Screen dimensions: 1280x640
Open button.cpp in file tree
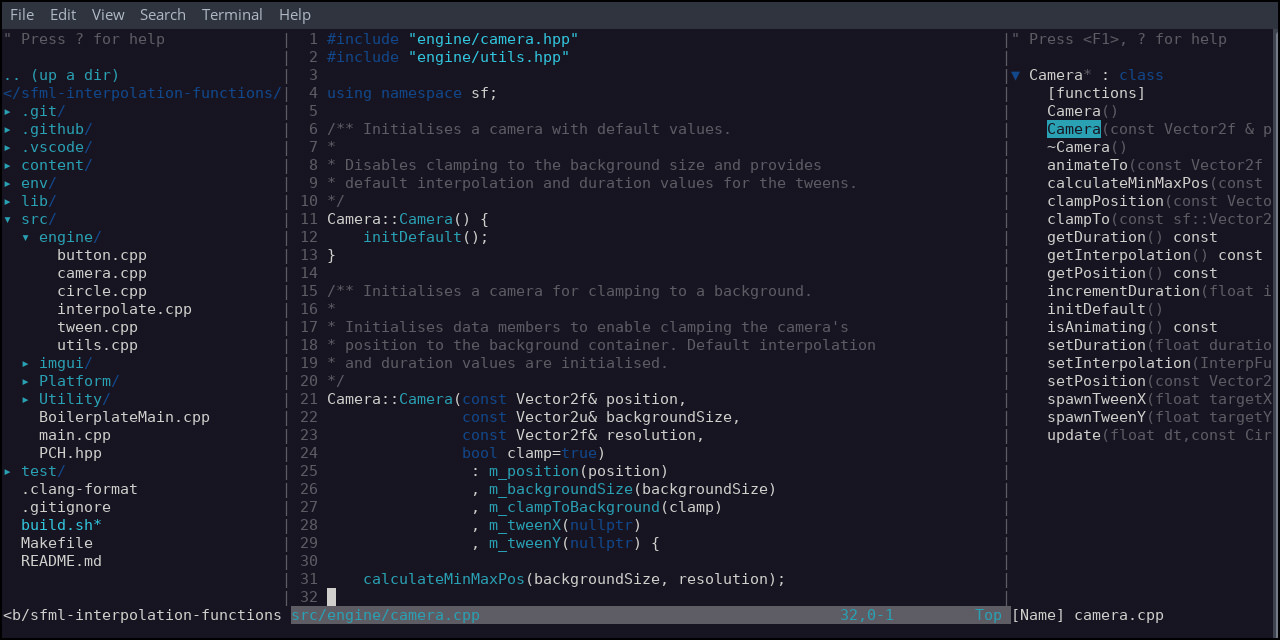[102, 255]
